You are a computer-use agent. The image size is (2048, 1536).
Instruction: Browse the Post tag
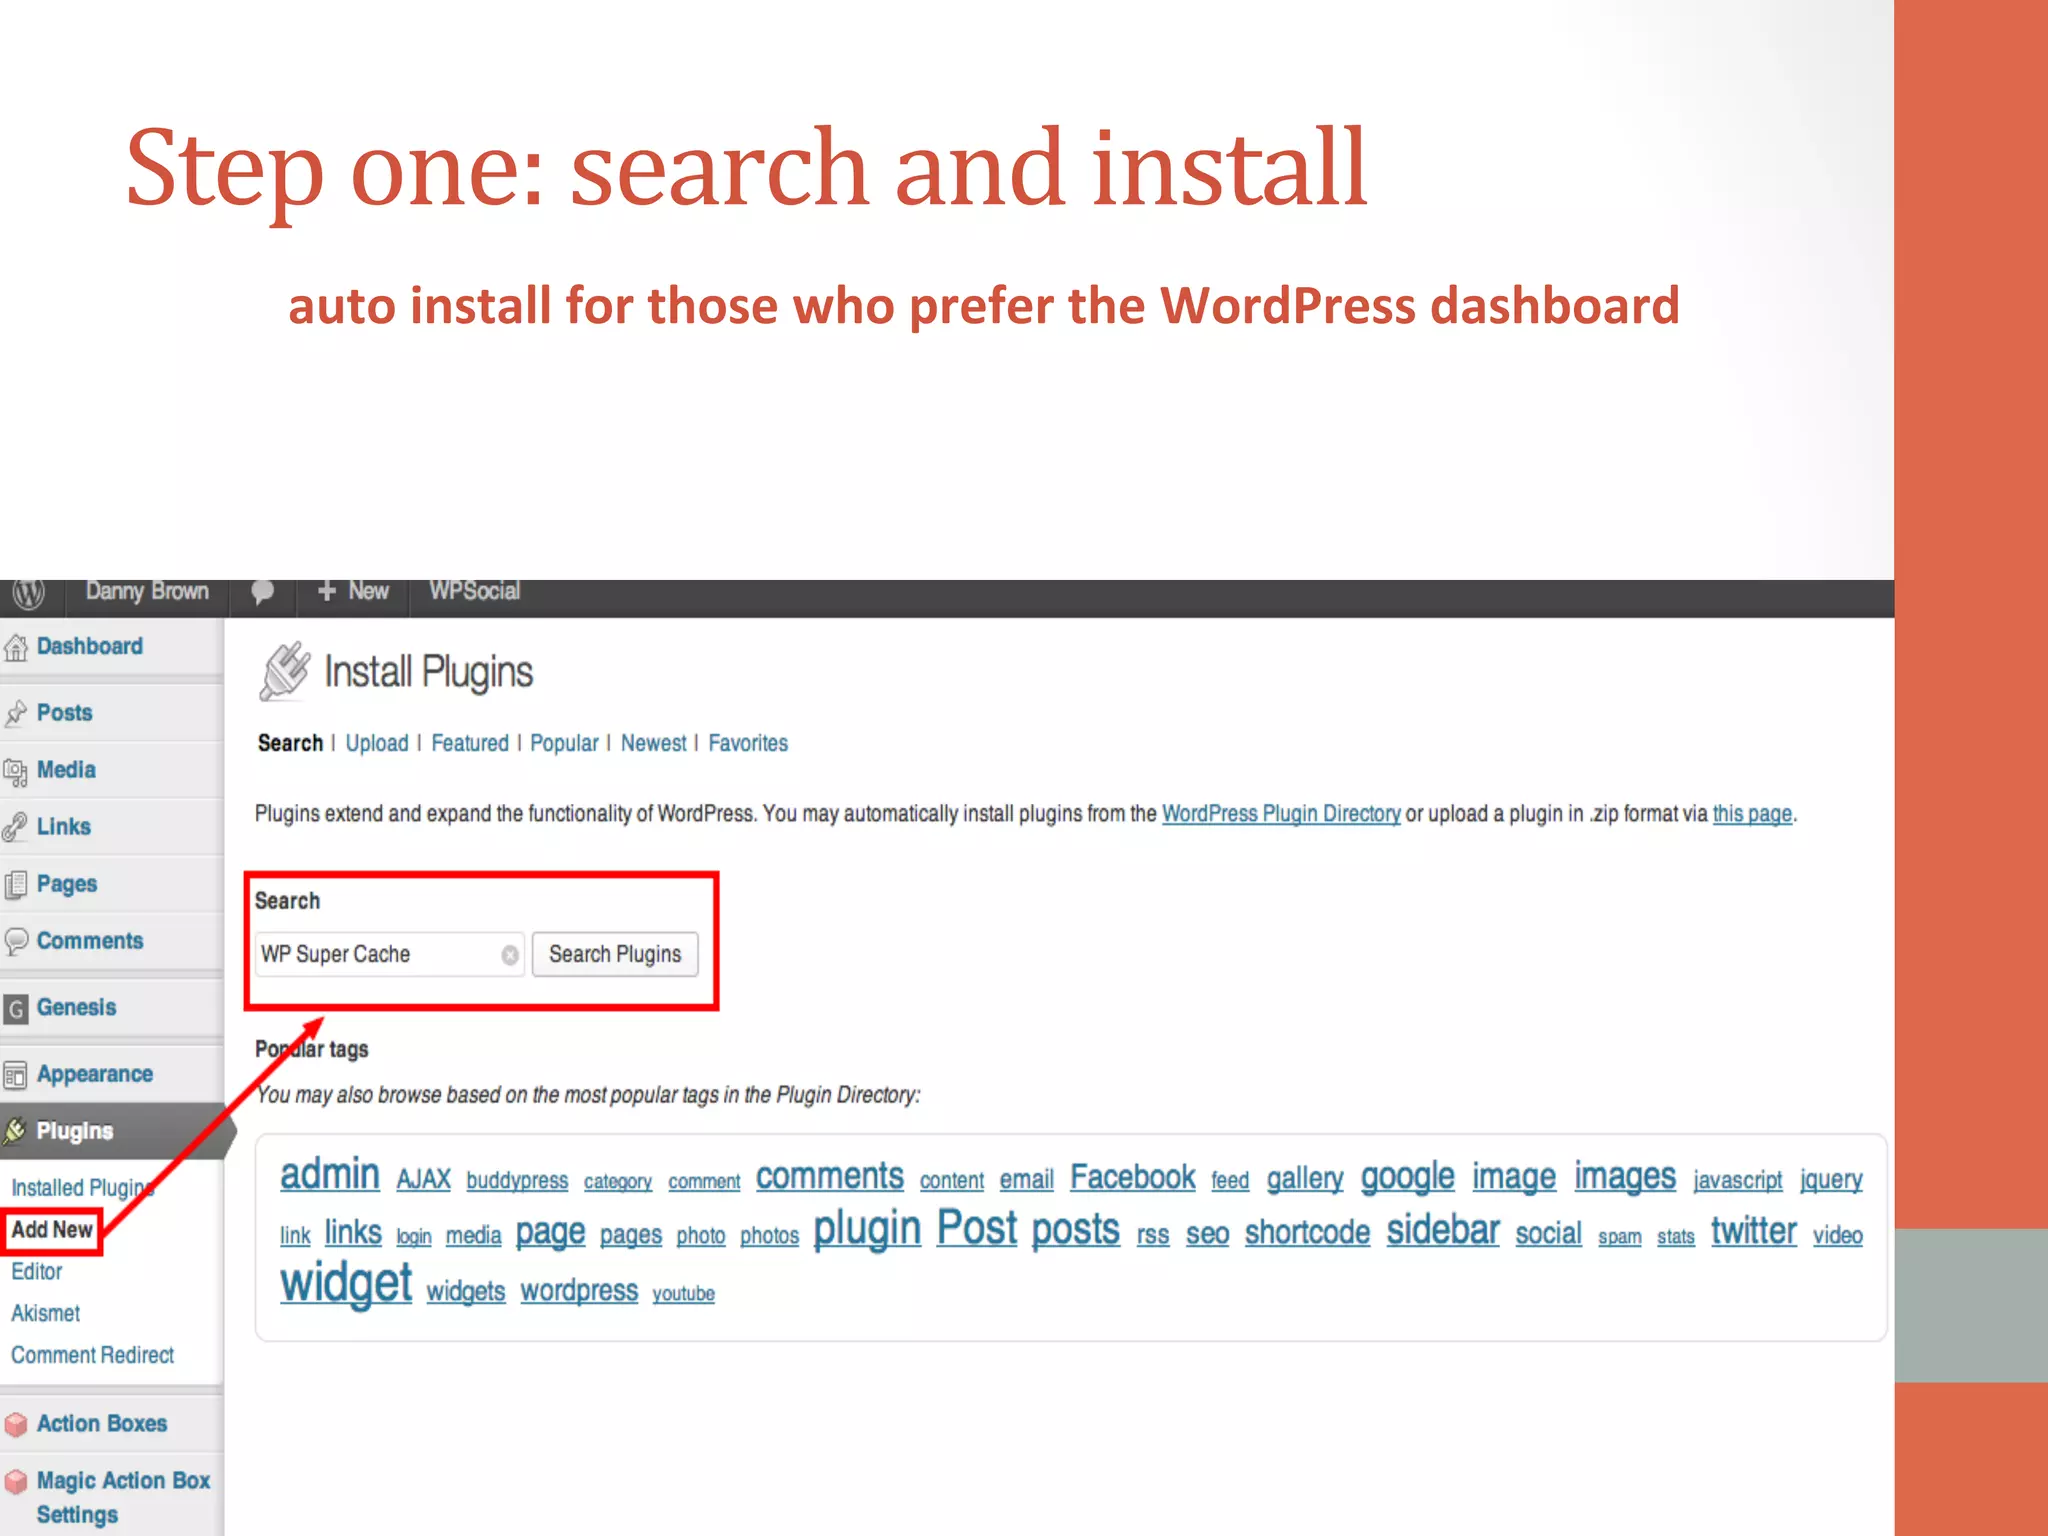pos(977,1228)
